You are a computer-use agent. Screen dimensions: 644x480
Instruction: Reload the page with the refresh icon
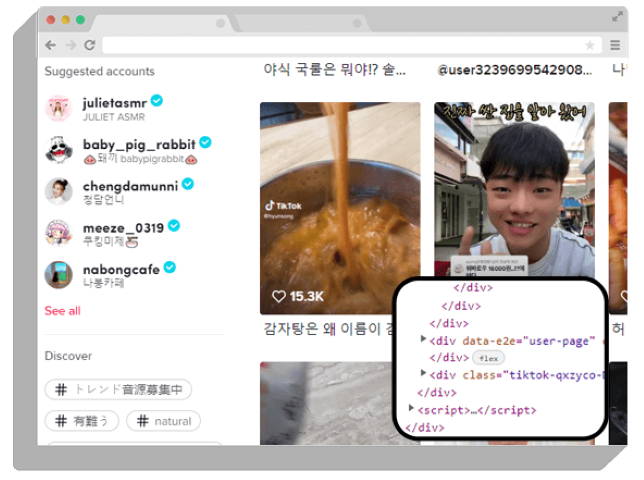pos(90,45)
